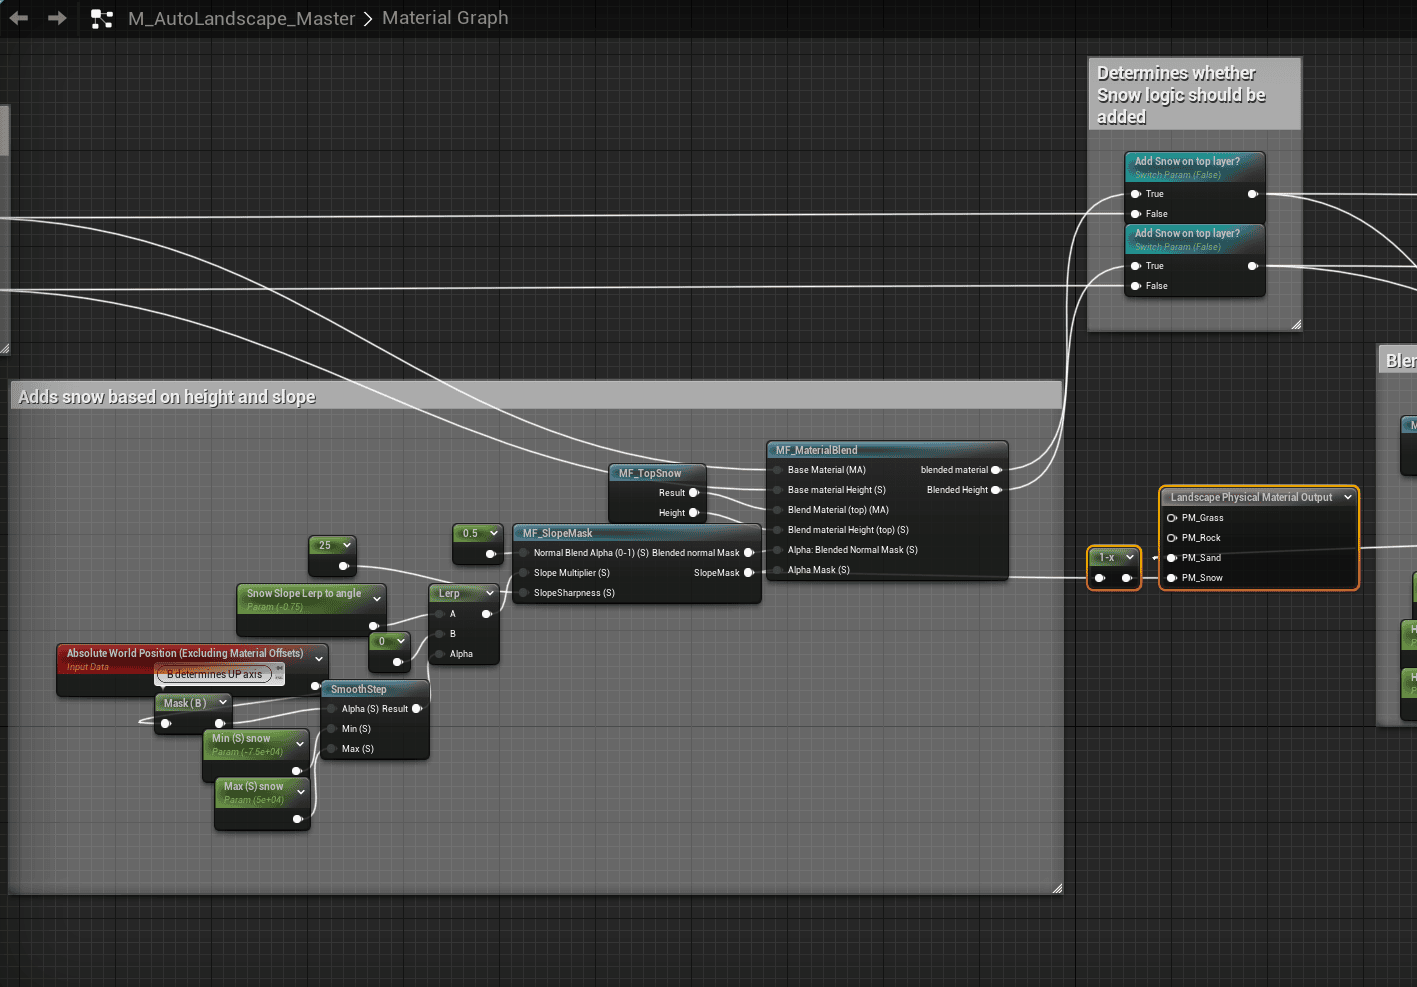Viewport: 1417px width, 987px height.
Task: Grab the 'Determines whether' comment box resize handle
Action: click(1296, 324)
